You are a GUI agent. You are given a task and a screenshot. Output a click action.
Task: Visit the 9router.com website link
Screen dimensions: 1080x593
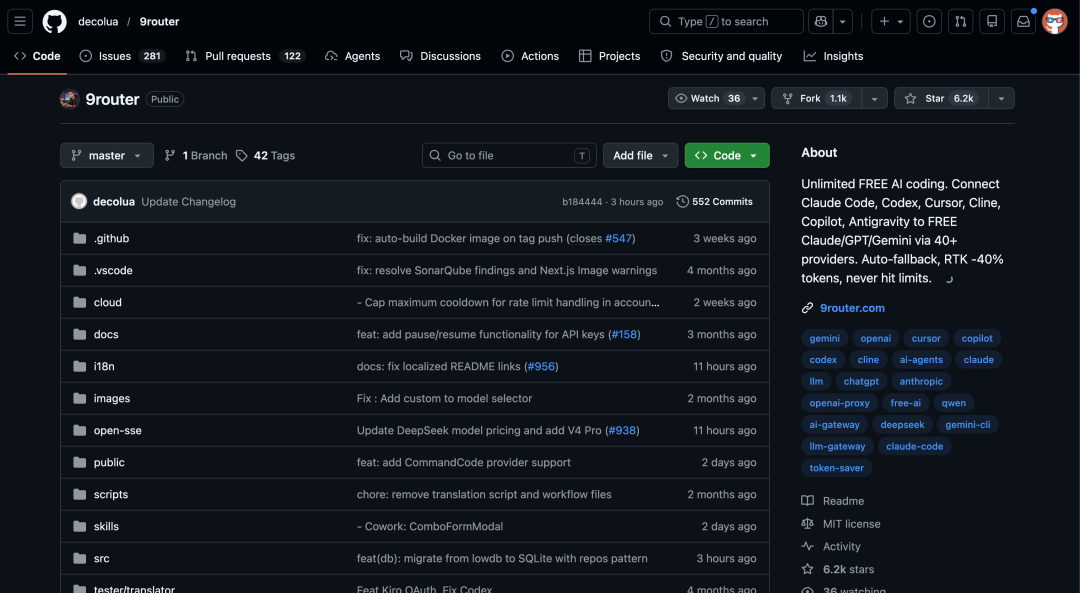tap(852, 308)
